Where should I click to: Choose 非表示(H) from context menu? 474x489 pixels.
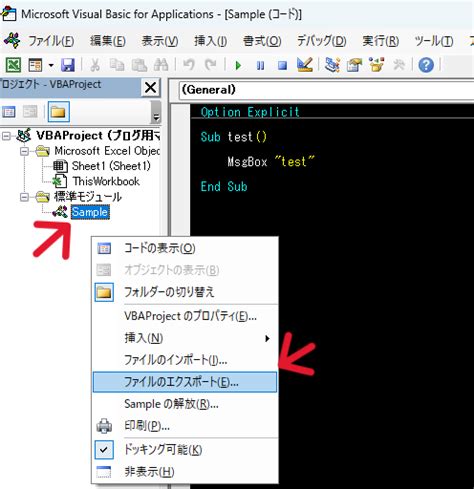coord(185,472)
